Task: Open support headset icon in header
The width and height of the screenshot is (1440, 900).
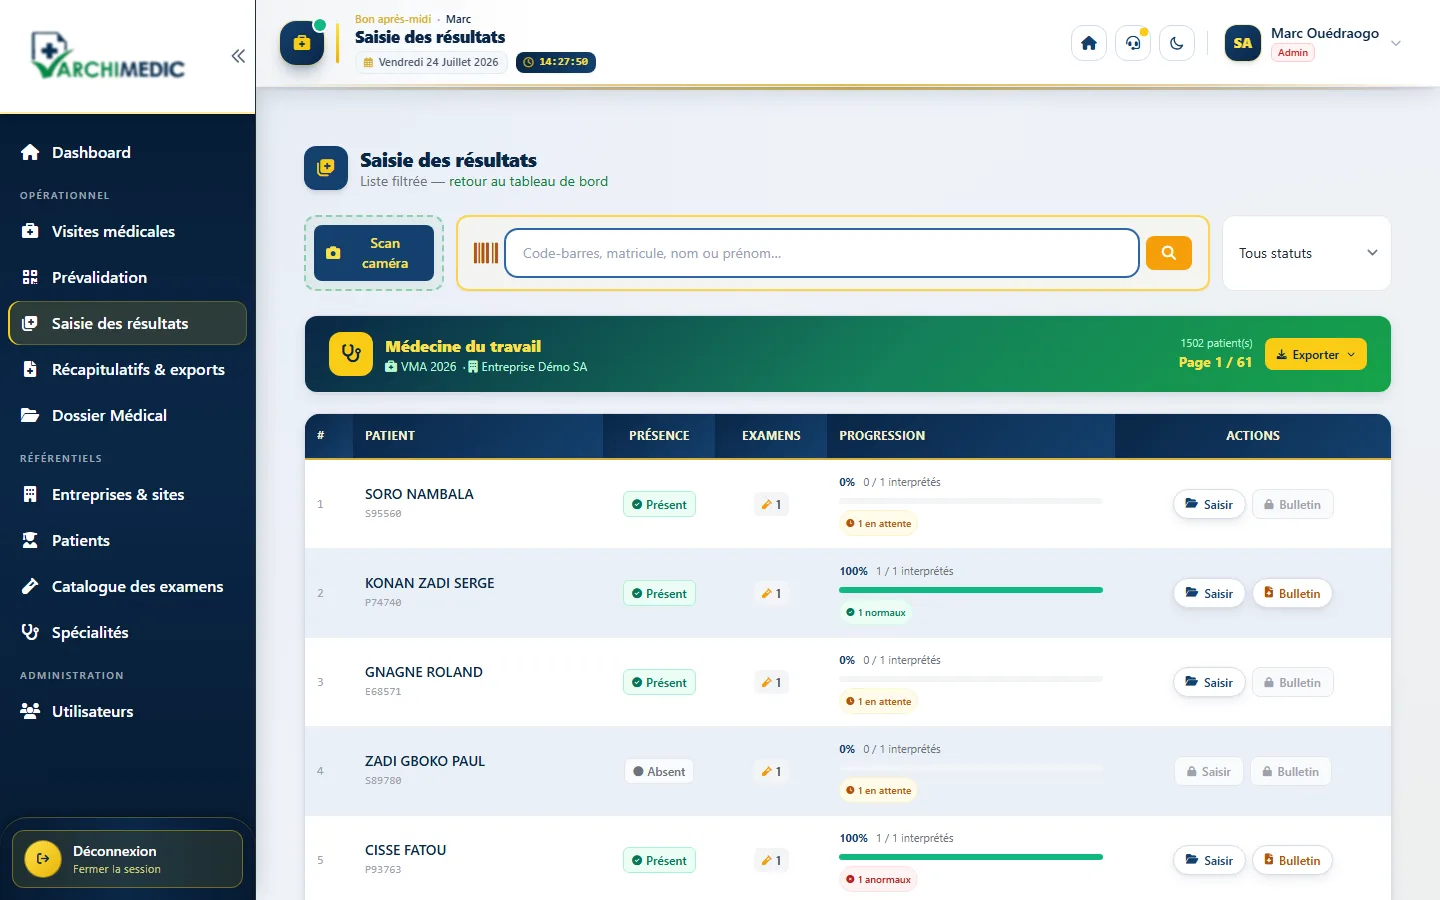Action: click(x=1133, y=43)
